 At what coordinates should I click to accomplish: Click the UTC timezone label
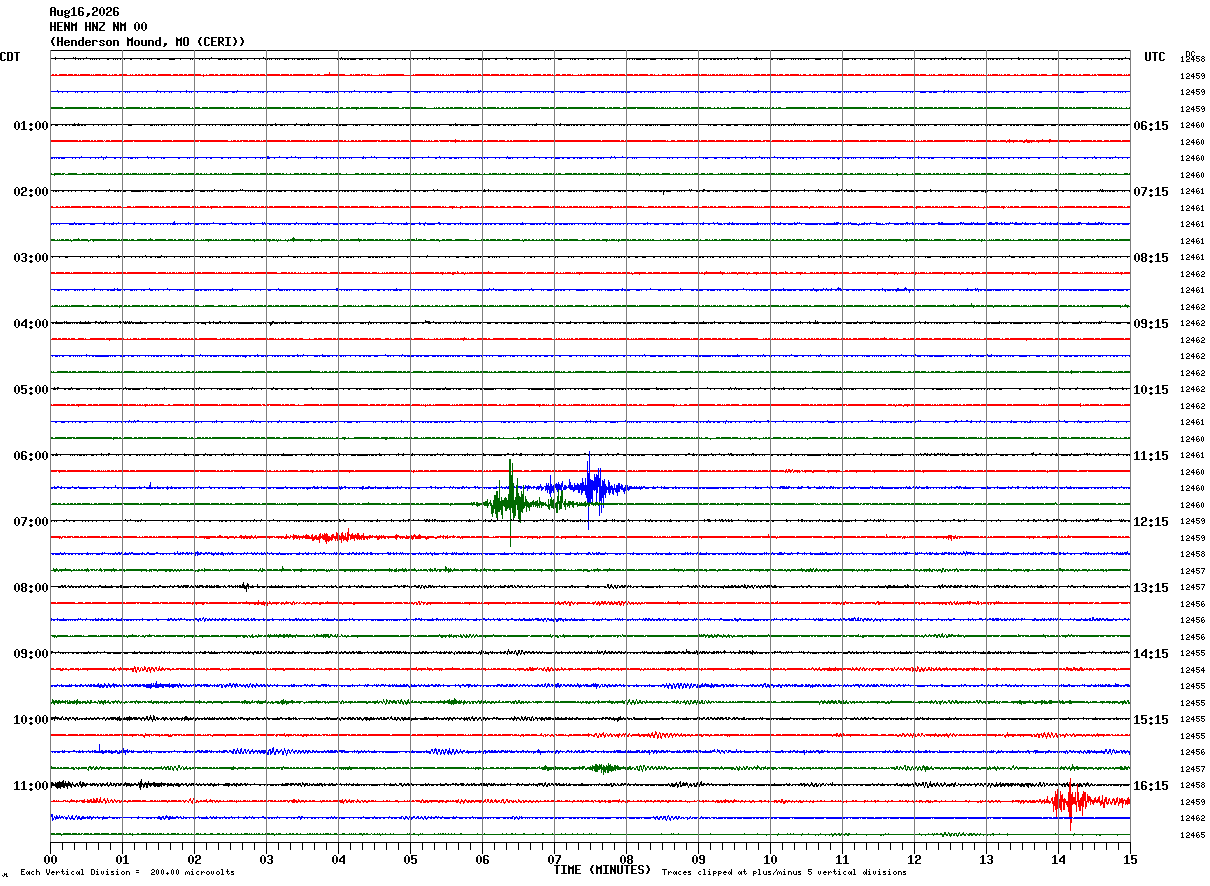pos(1155,57)
